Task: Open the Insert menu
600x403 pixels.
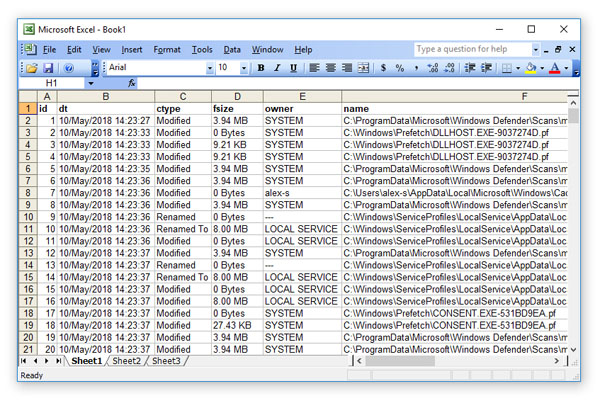Action: (x=132, y=50)
